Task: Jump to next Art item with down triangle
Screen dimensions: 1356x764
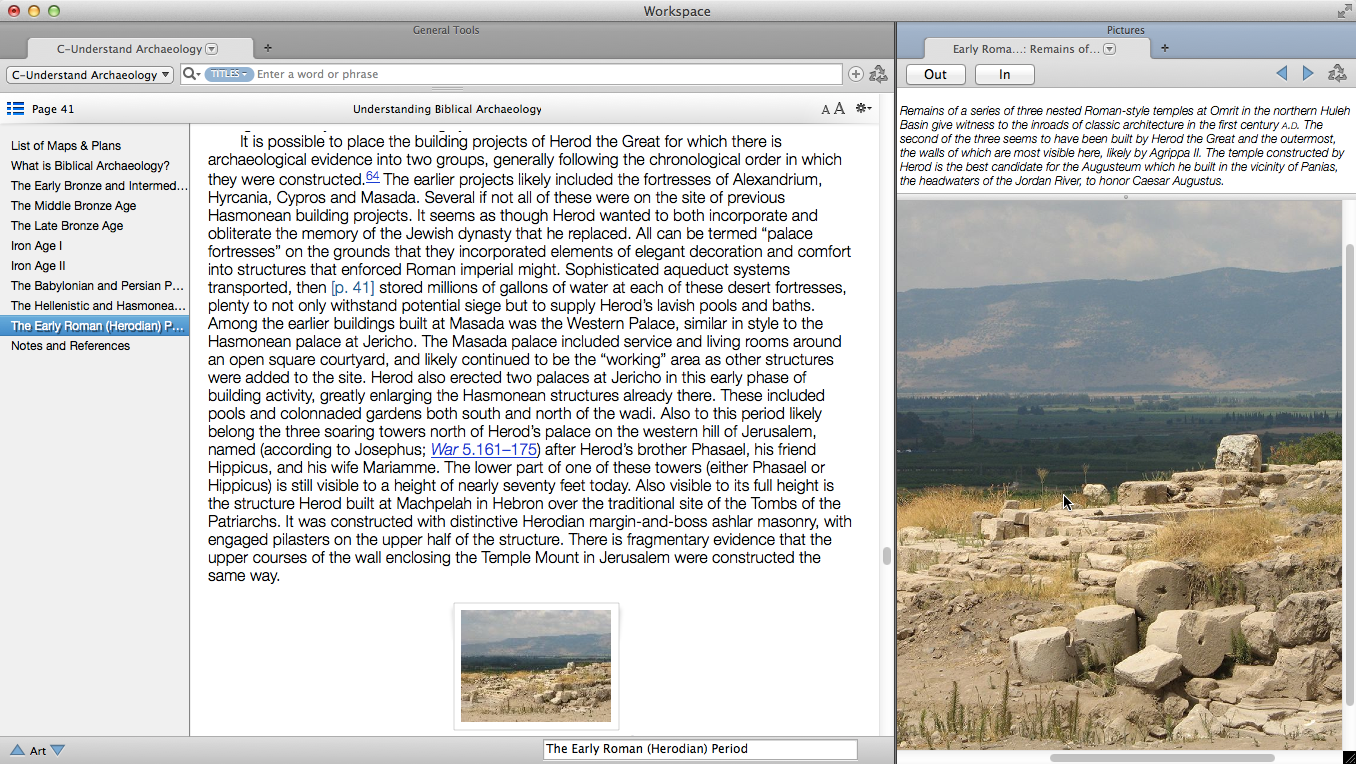Action: (x=57, y=750)
